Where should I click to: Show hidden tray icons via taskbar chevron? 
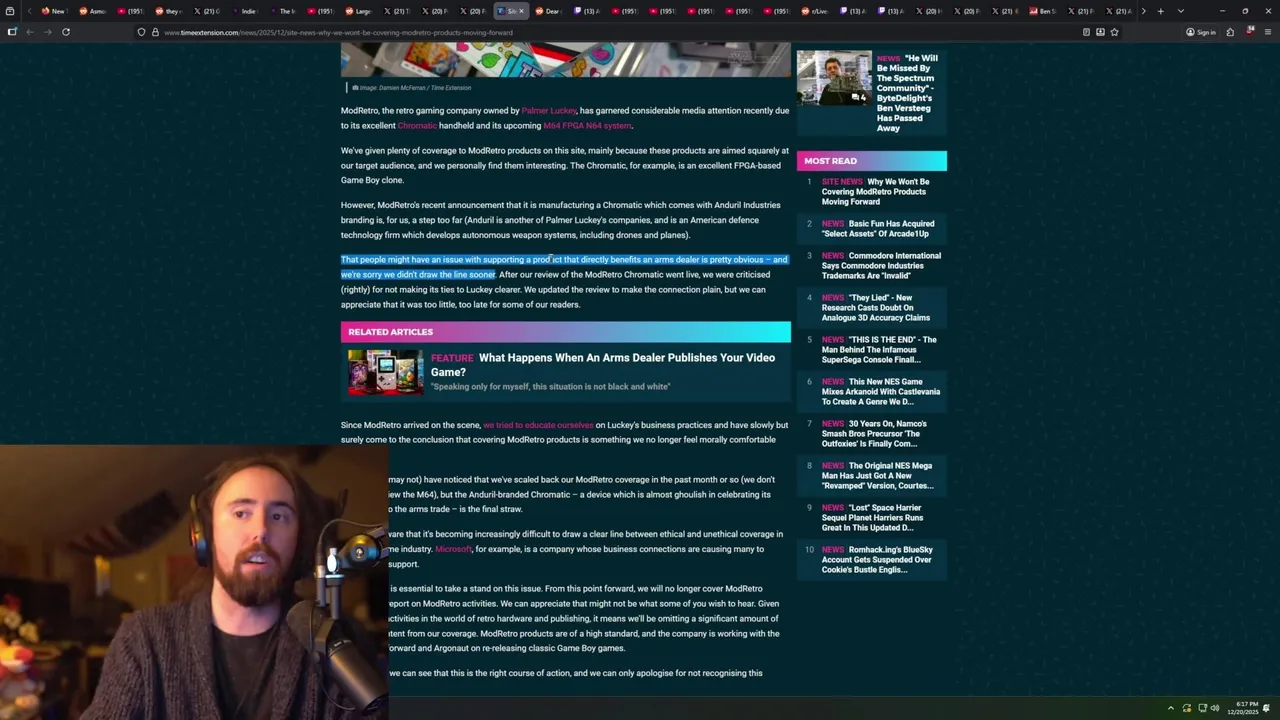(1170, 708)
